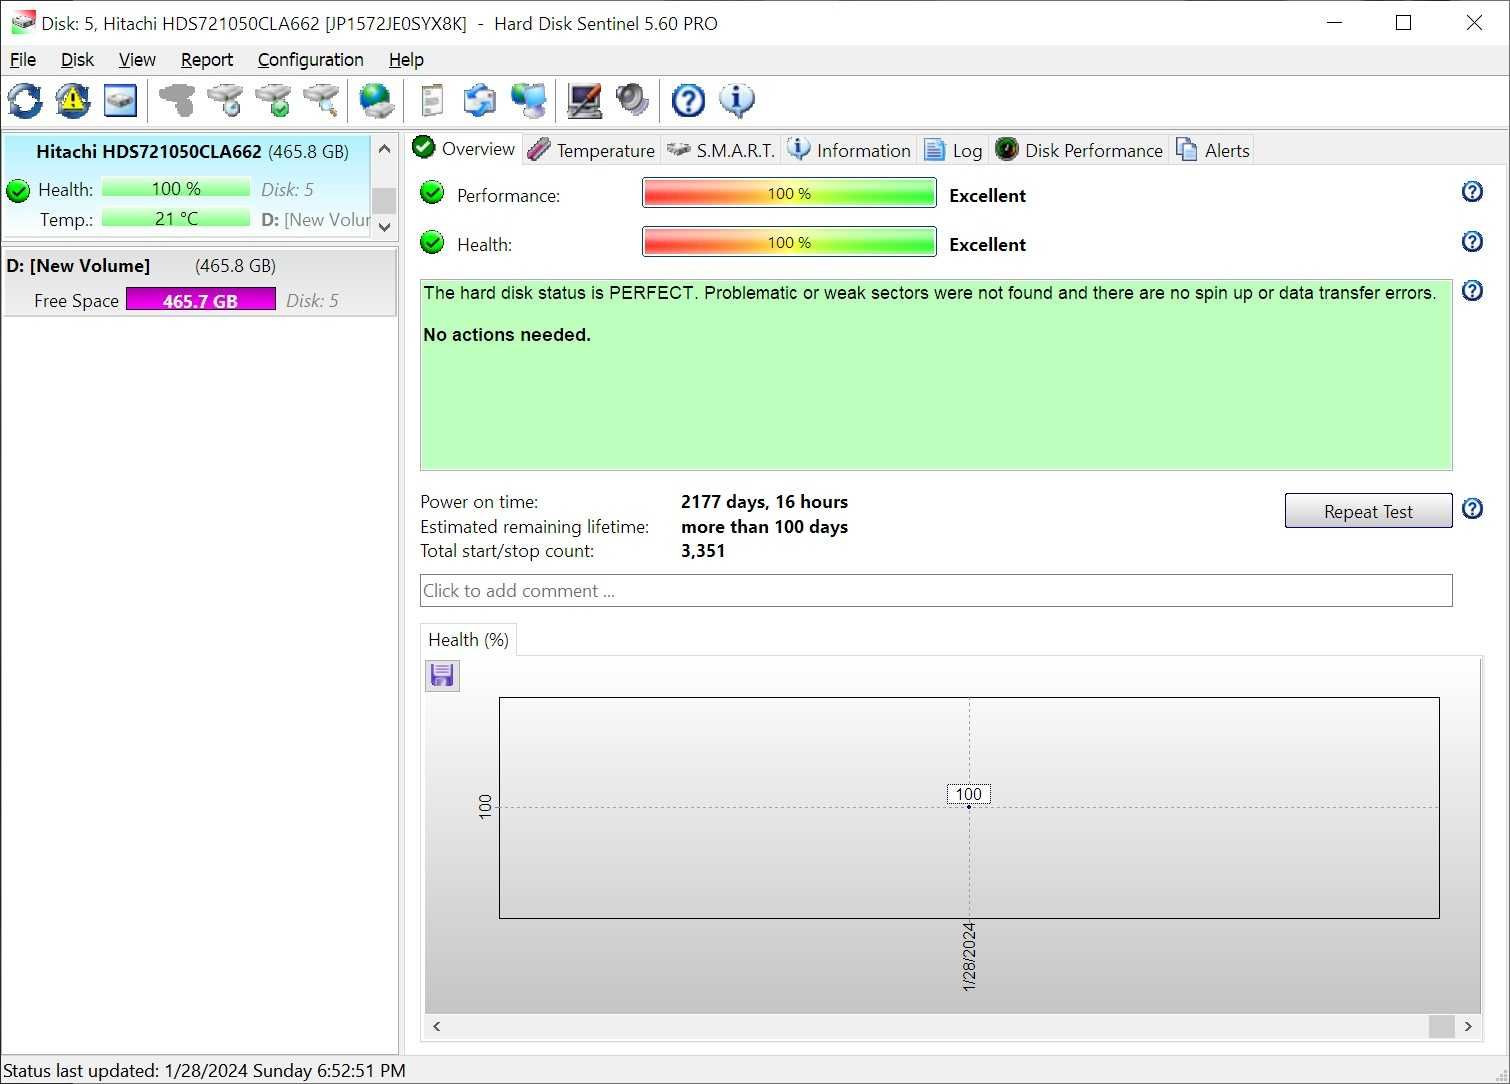Screen dimensions: 1510x1084
Task: Click the help icon beside Health row
Action: pos(1472,242)
